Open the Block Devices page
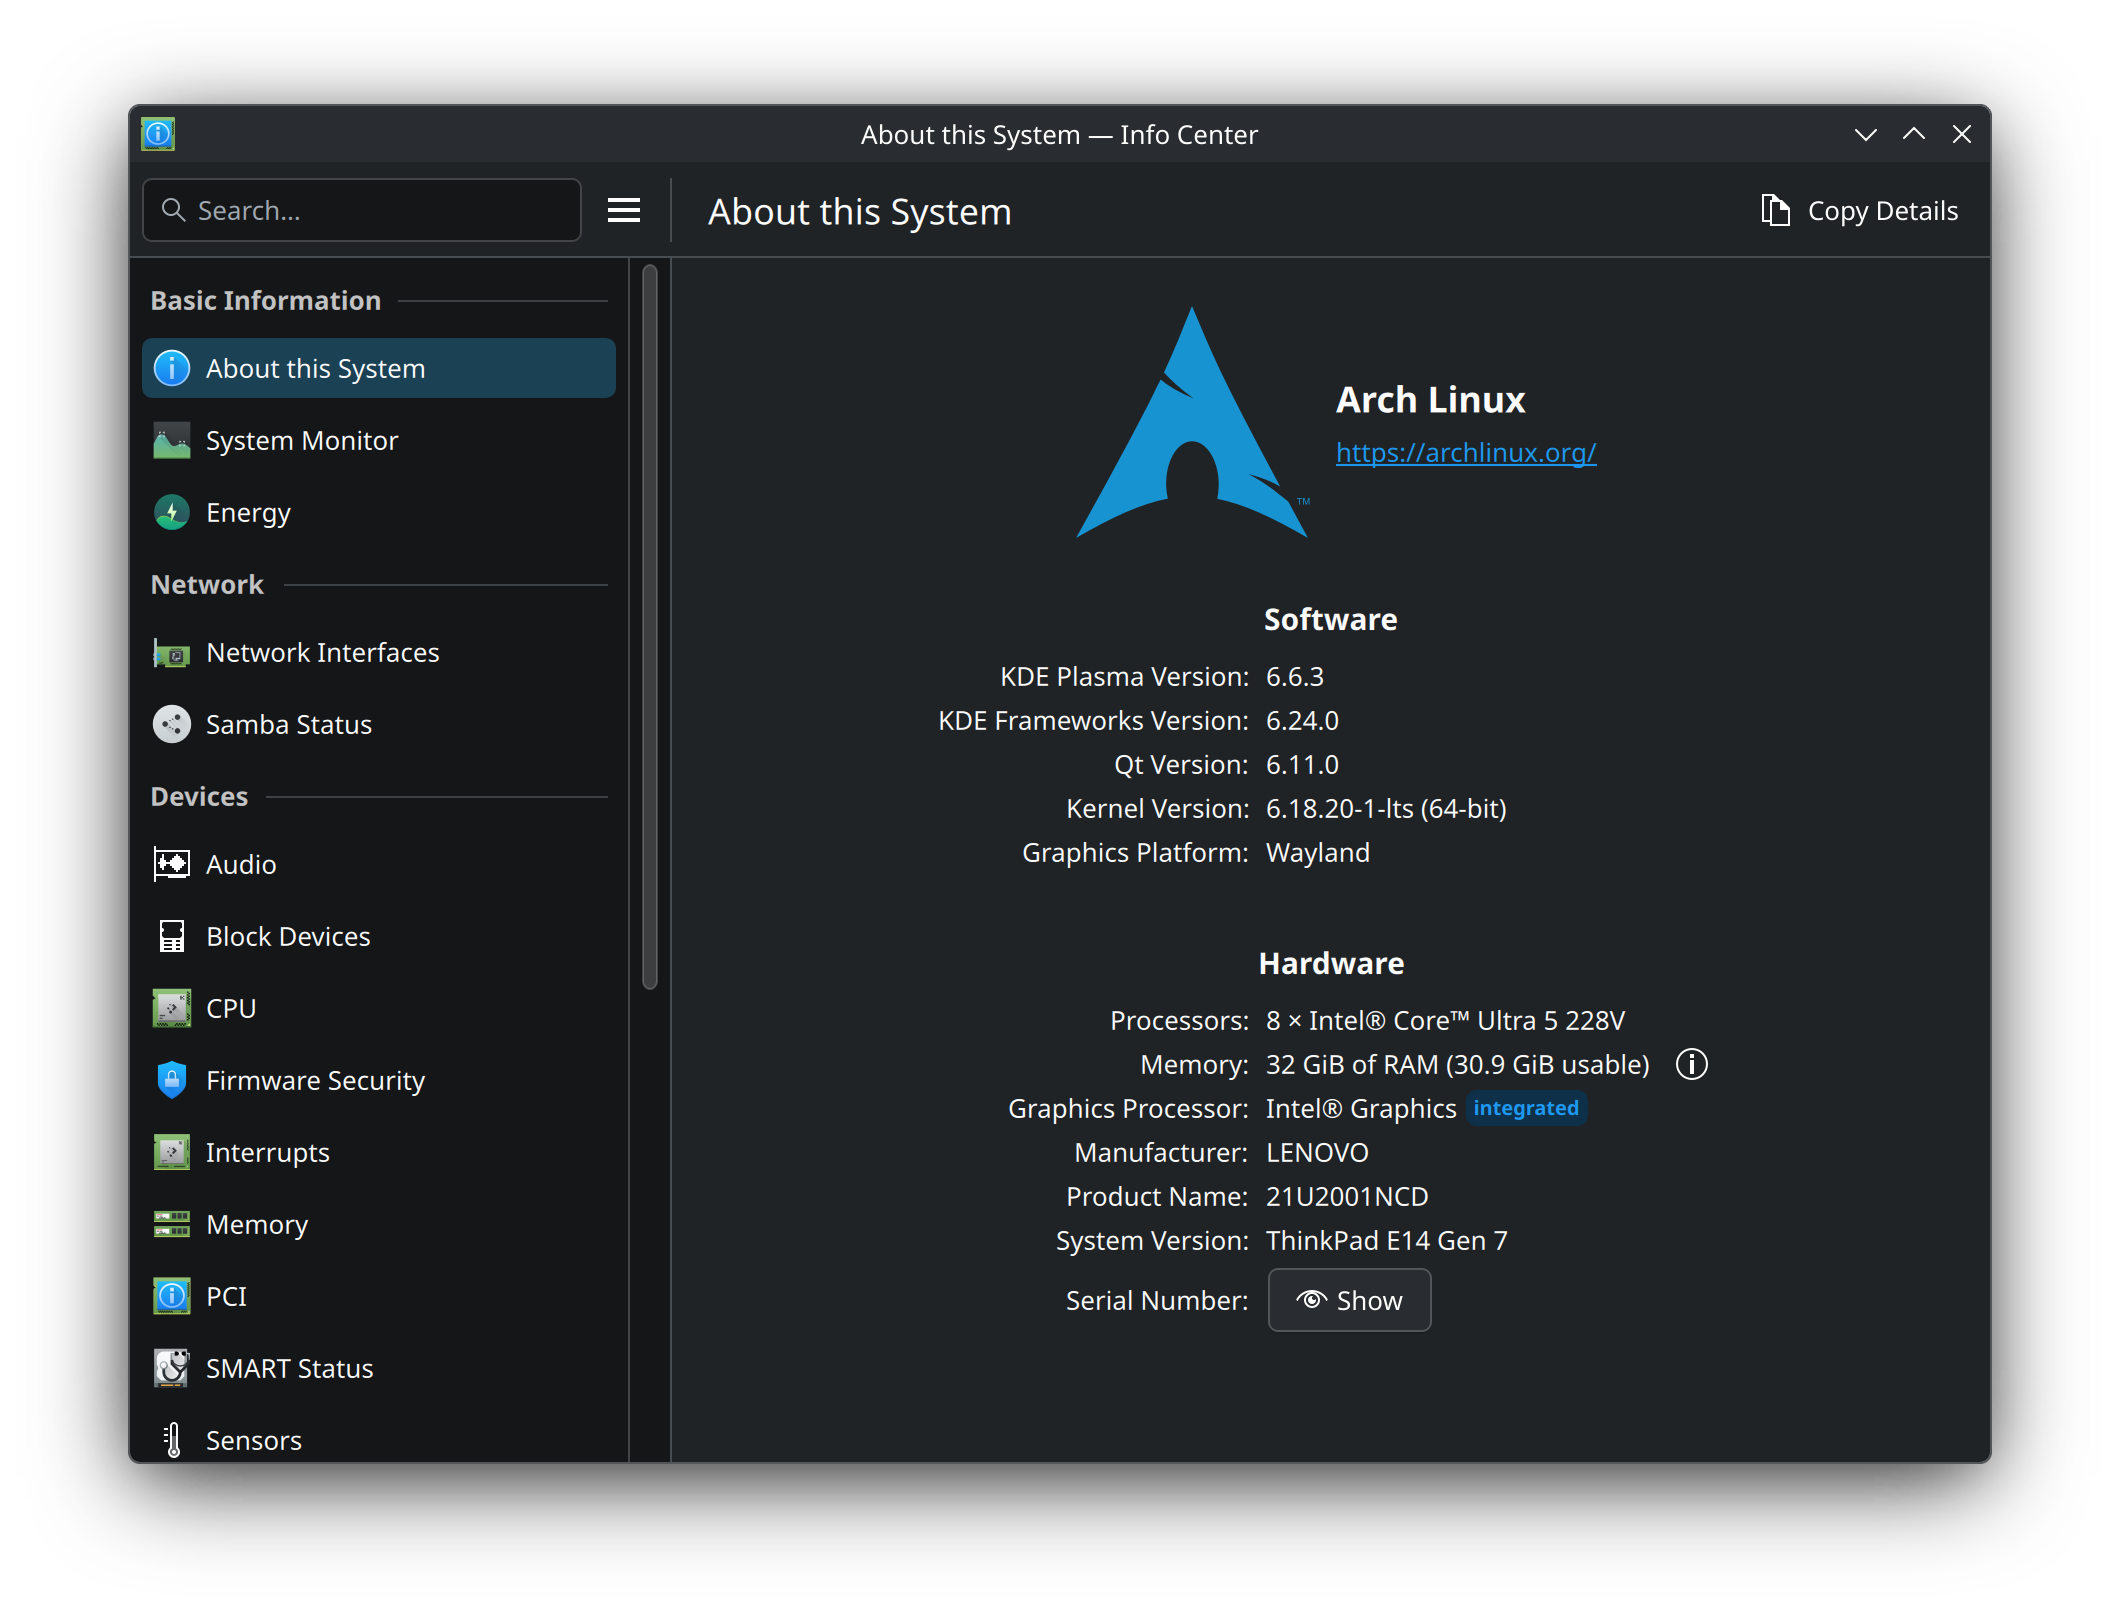 [x=379, y=936]
